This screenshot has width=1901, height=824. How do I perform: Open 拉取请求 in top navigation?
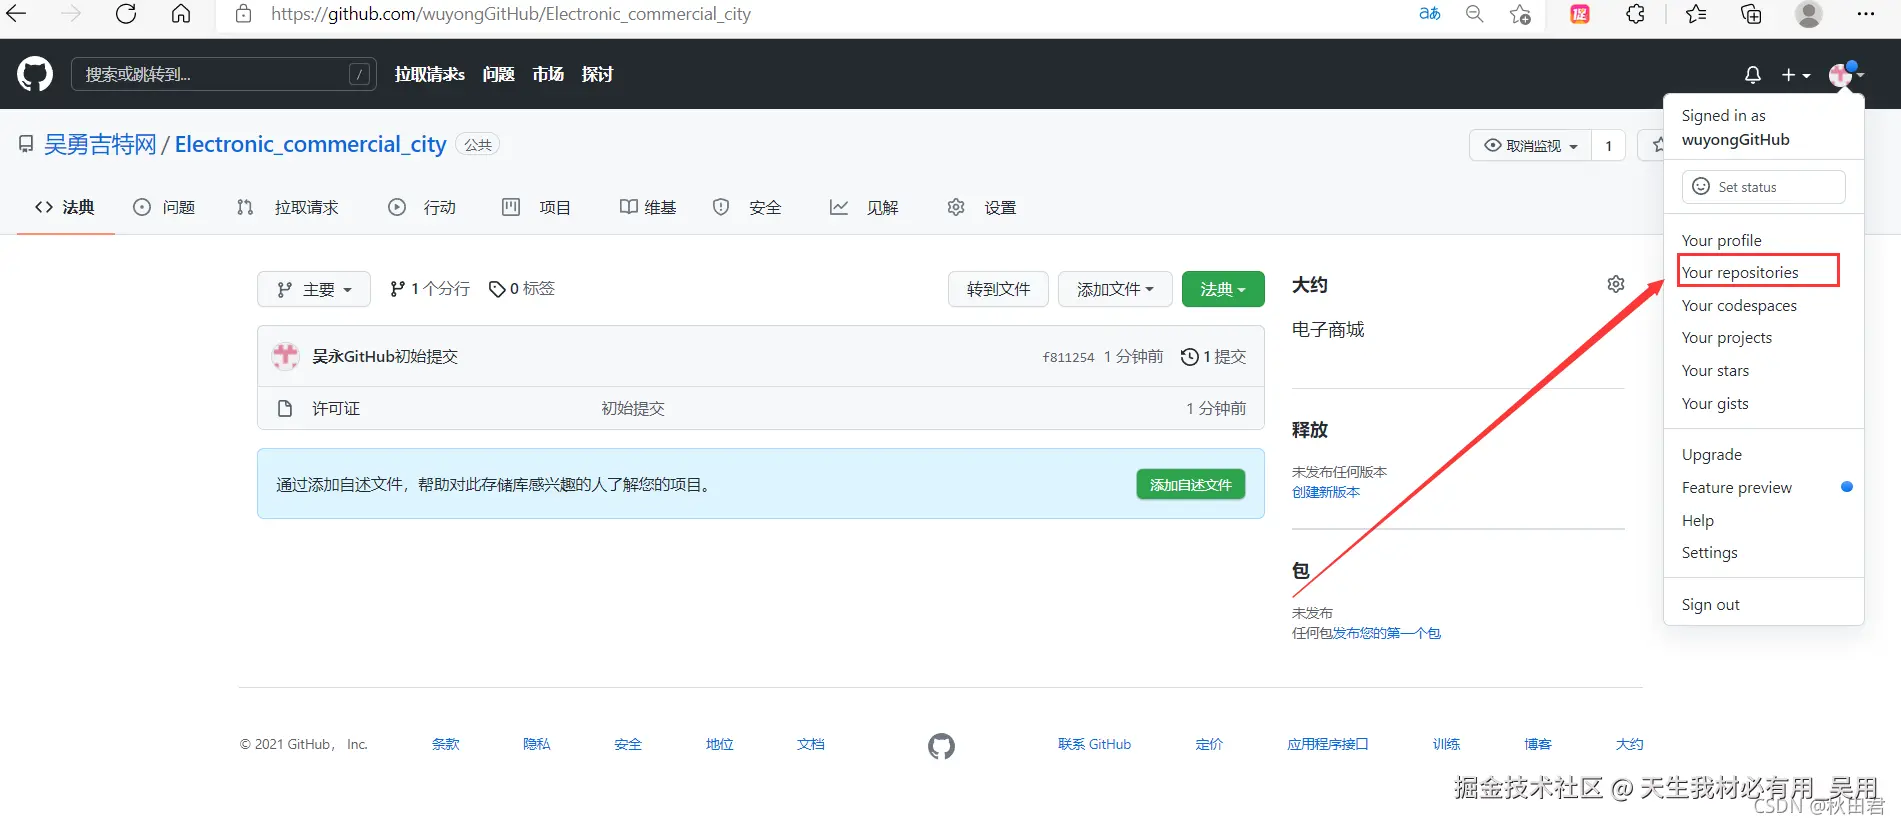click(430, 74)
